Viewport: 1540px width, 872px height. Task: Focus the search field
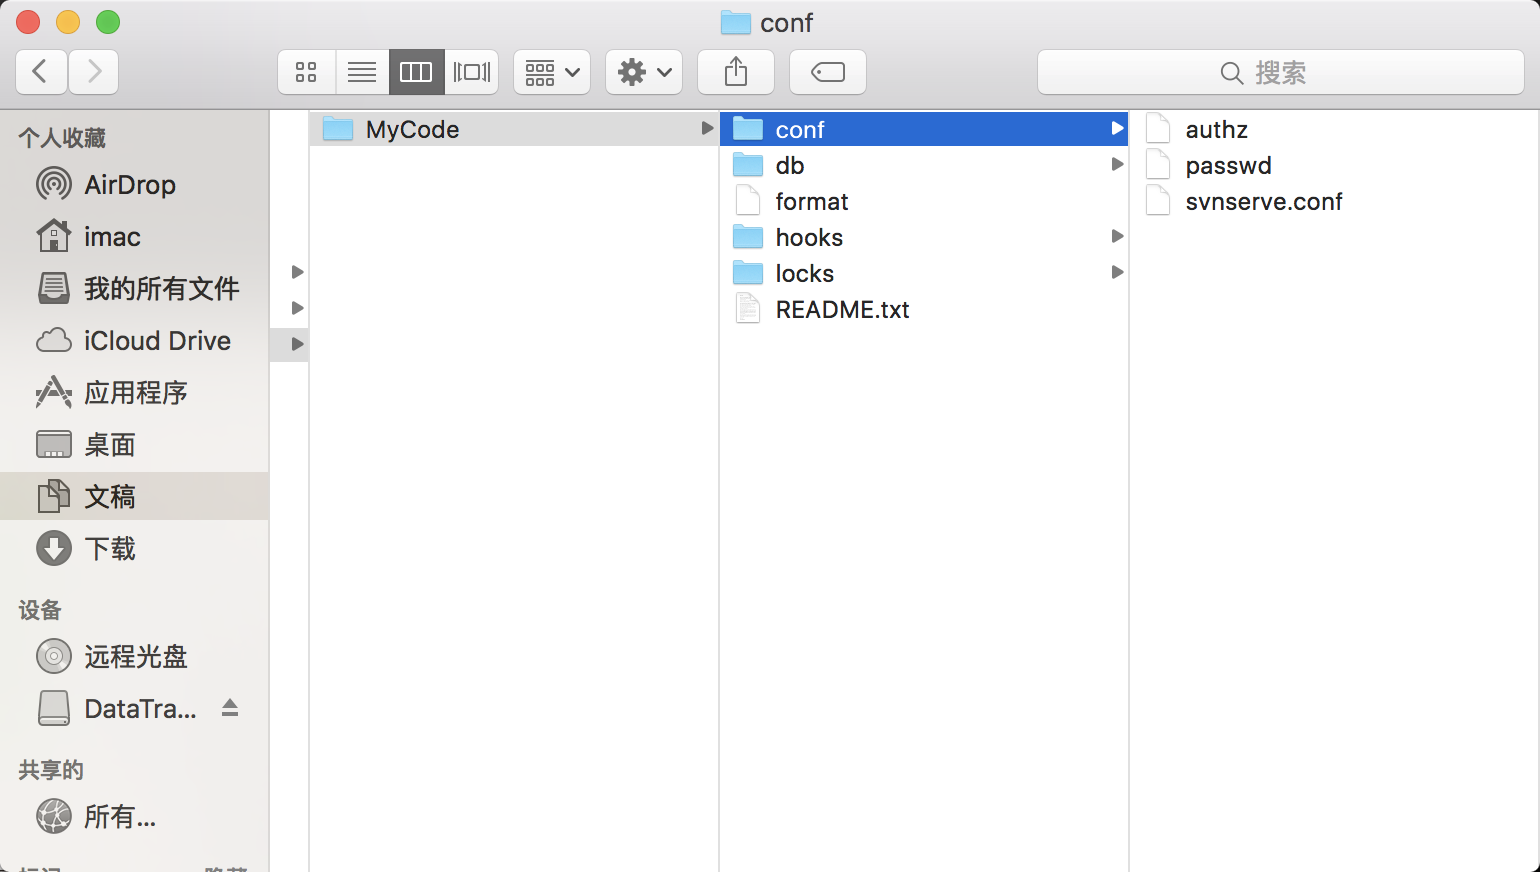click(x=1281, y=72)
